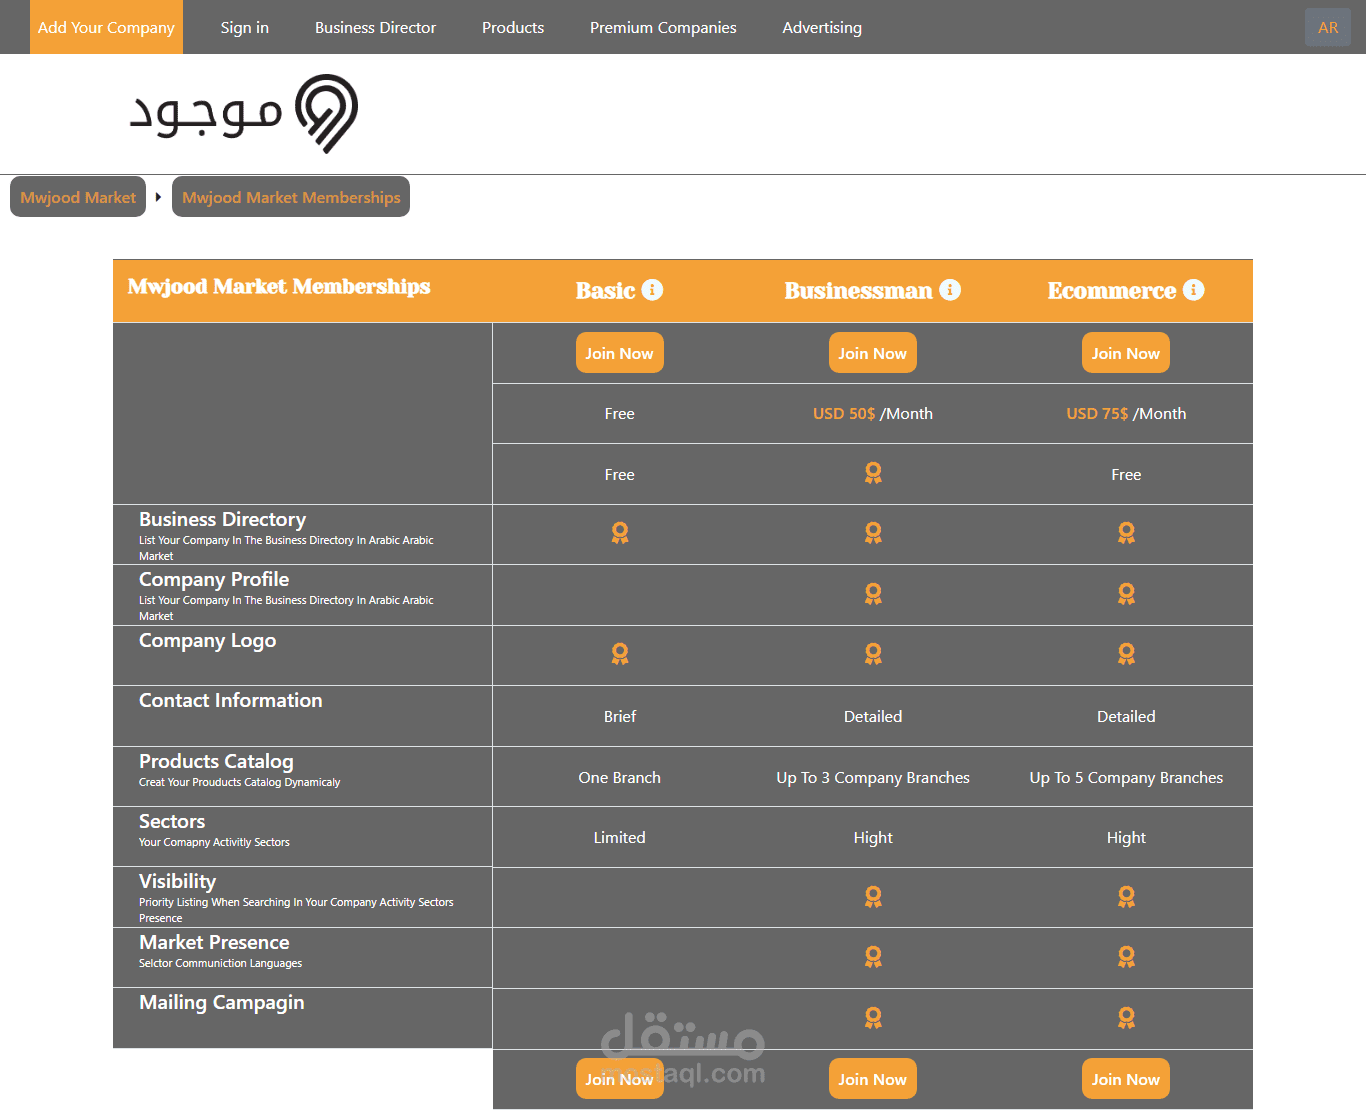The width and height of the screenshot is (1366, 1110).
Task: Click the Mwjood Market Memberships breadcrumb
Action: click(291, 197)
